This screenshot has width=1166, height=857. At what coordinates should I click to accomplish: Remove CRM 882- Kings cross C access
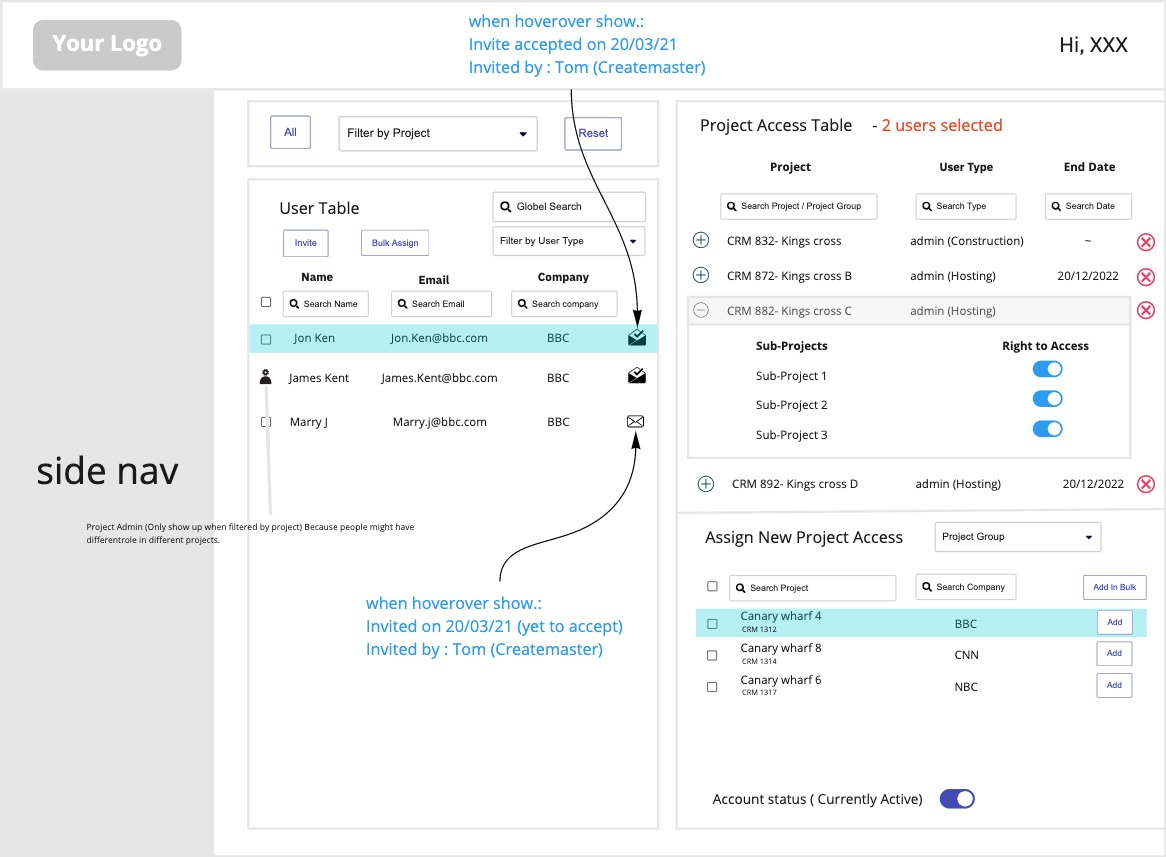click(x=1146, y=310)
